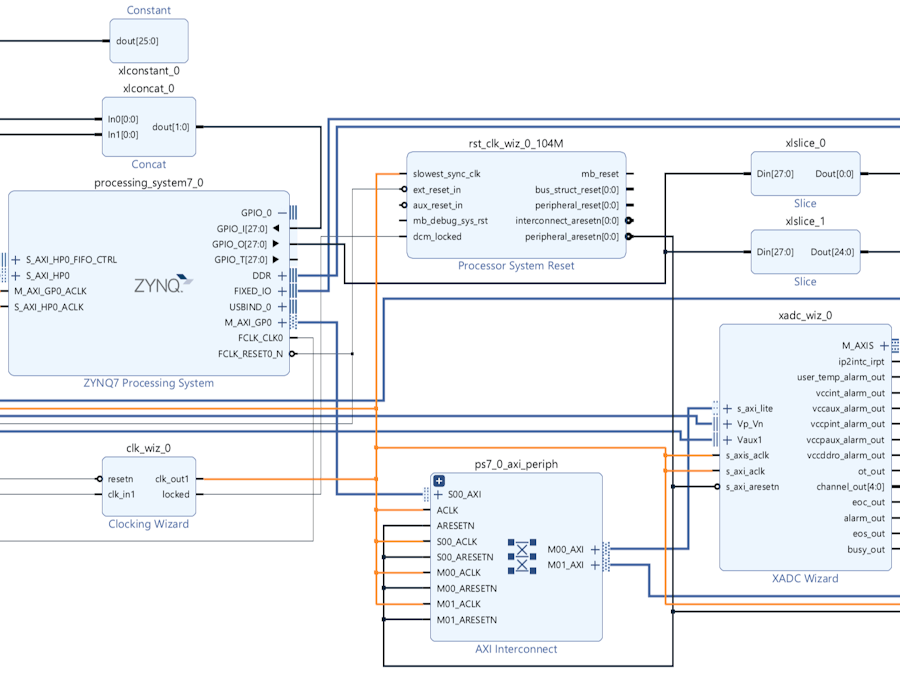Expand the S_AXI_HP0_FIFO_CTRL interface

pos(15,259)
